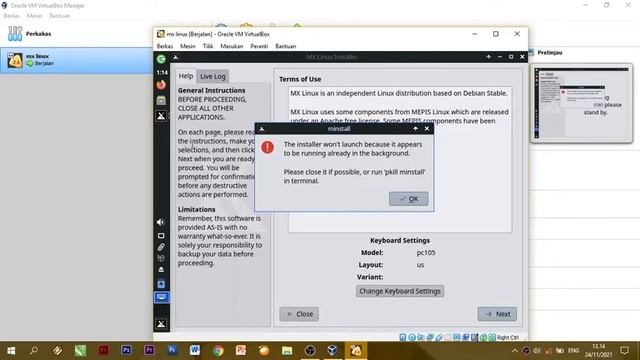Click the Layout value 'us'
This screenshot has height=360, width=640.
pyautogui.click(x=420, y=265)
